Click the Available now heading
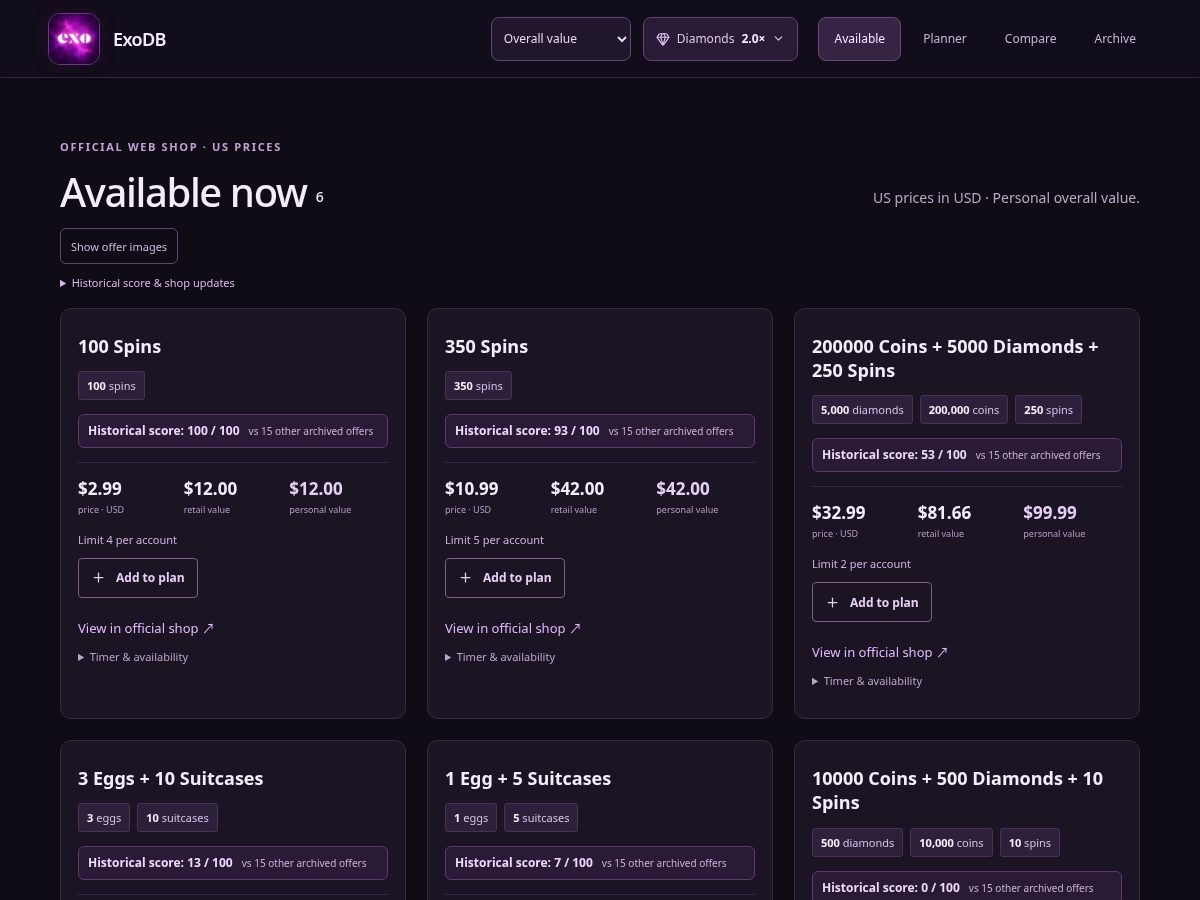 coord(183,192)
